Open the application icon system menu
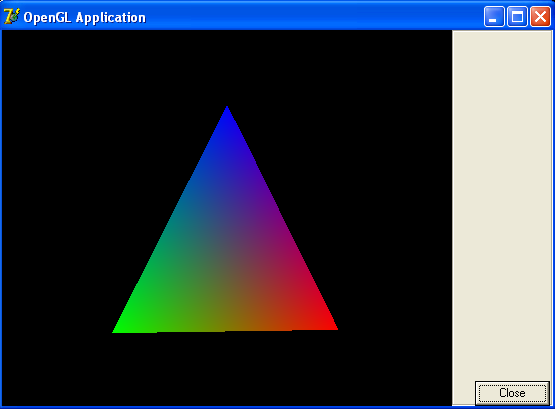 (11, 16)
